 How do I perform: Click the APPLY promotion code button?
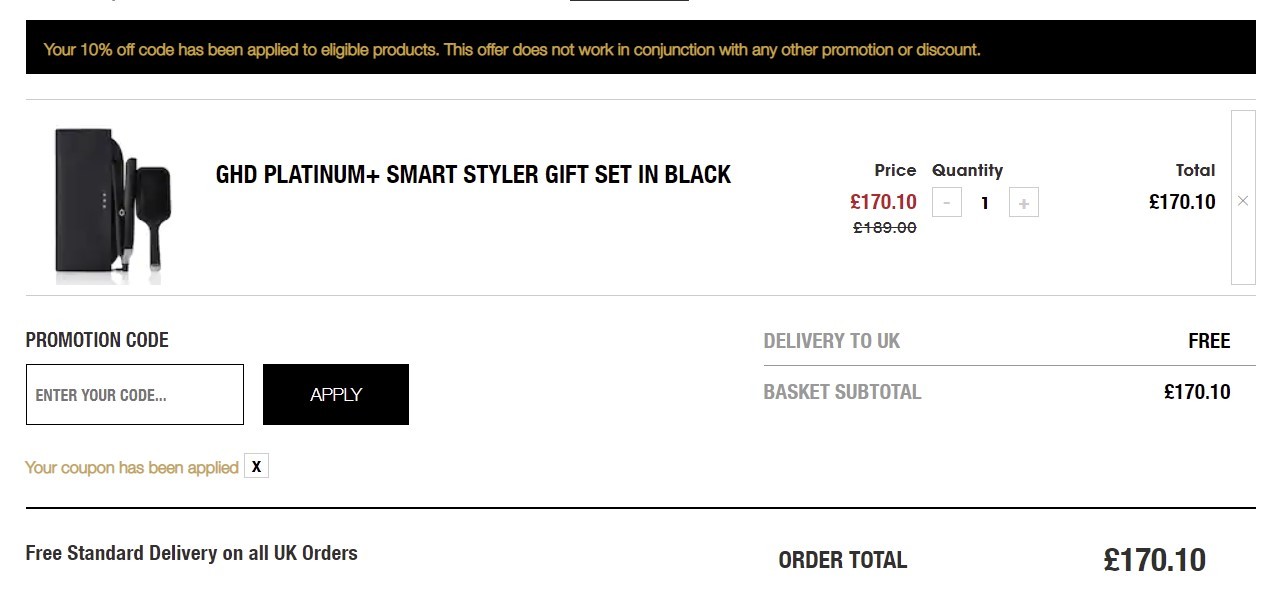336,394
